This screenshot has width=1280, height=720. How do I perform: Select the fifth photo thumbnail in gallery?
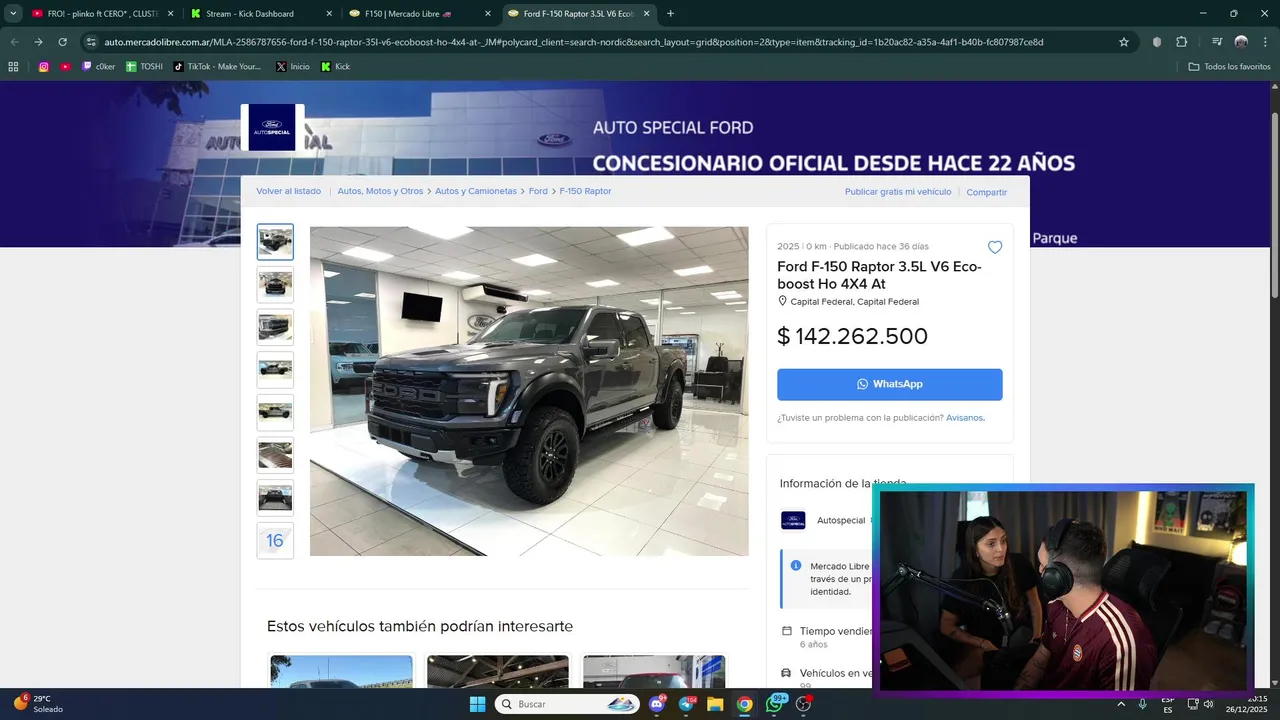275,412
